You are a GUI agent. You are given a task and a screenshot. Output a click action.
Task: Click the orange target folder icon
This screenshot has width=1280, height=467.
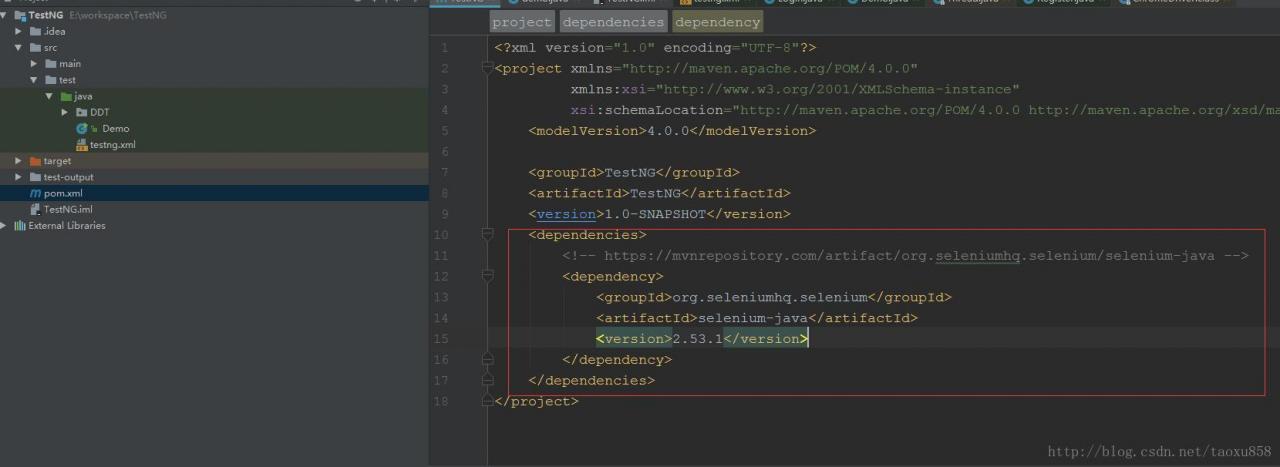[35, 161]
